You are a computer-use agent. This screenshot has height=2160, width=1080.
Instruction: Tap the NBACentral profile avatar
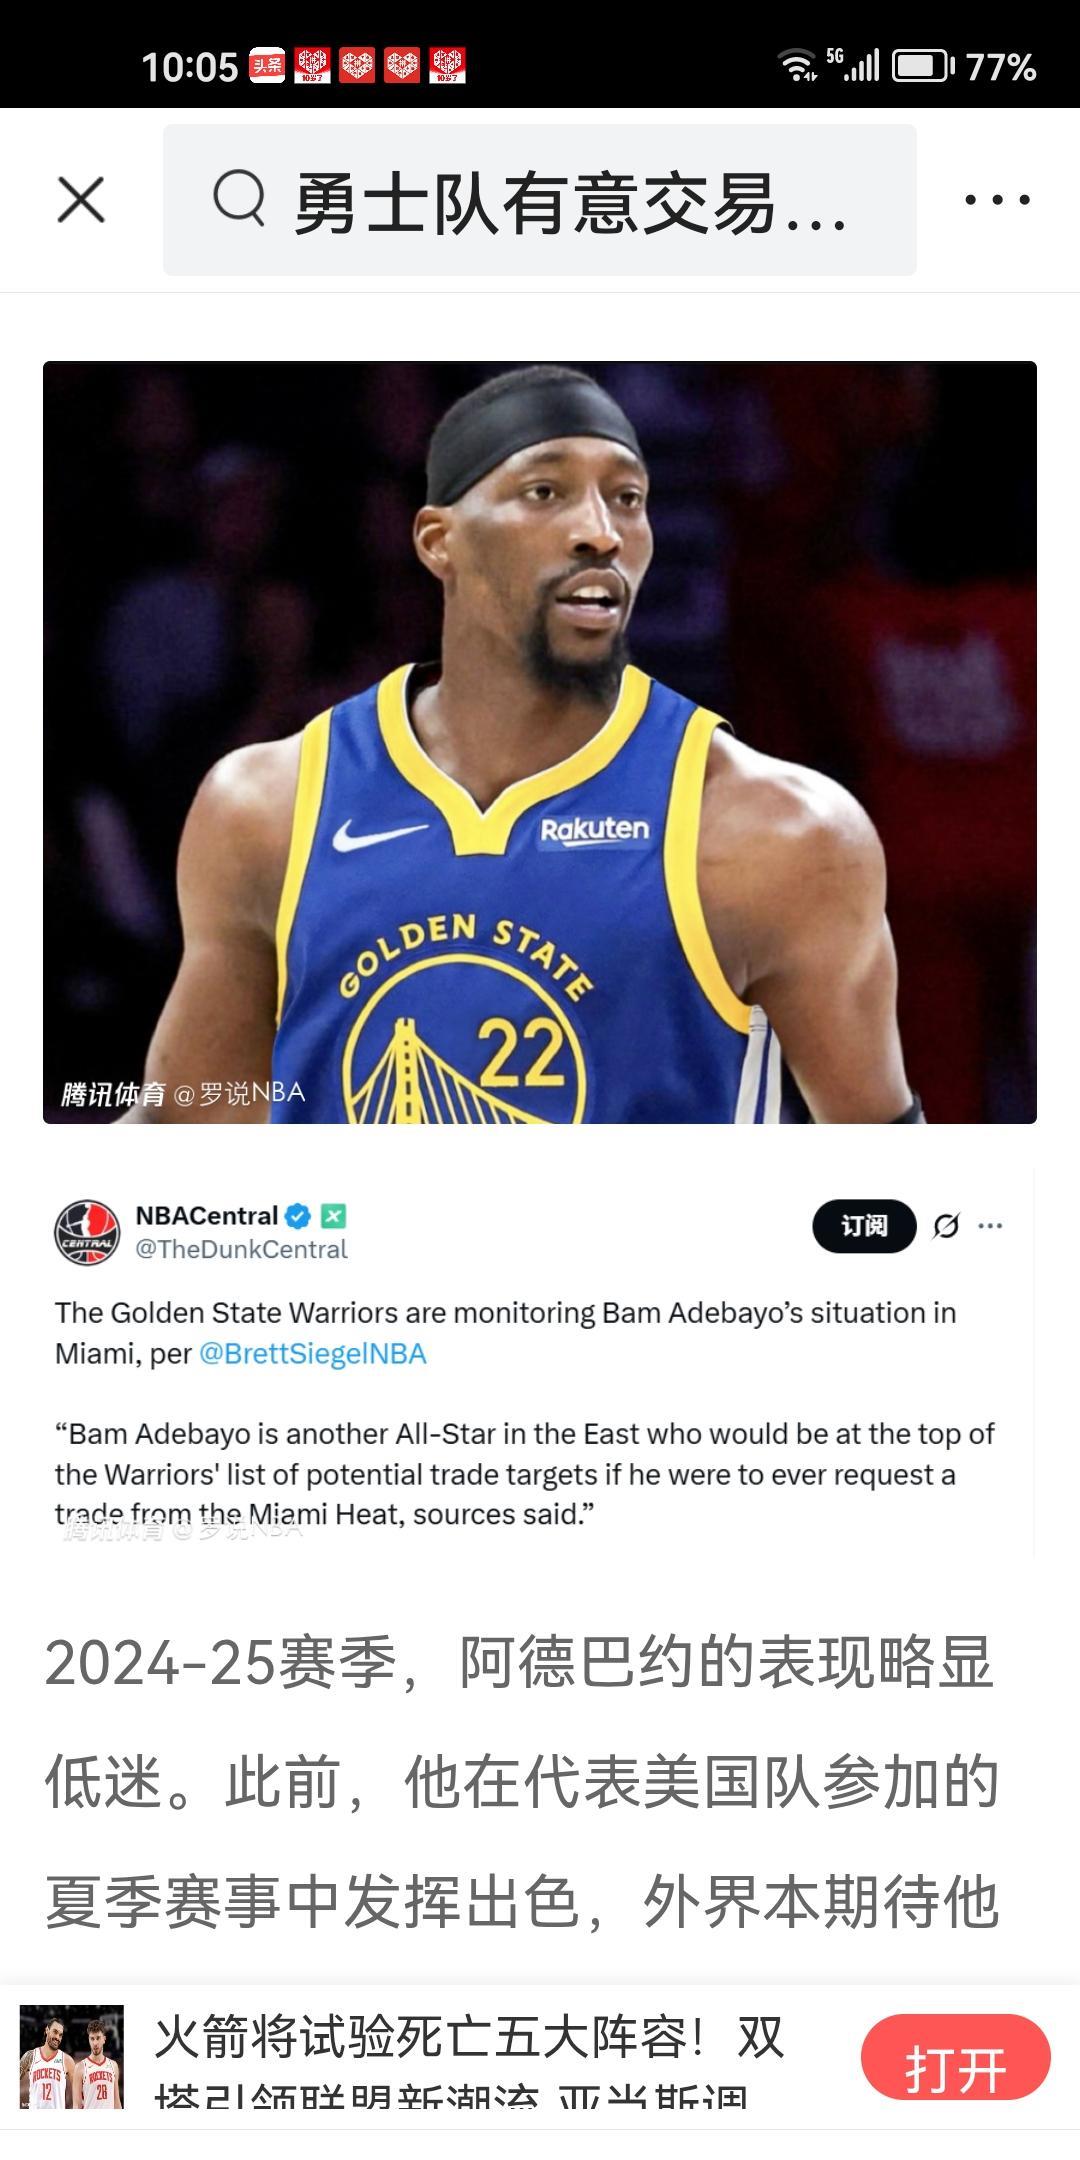[87, 1233]
